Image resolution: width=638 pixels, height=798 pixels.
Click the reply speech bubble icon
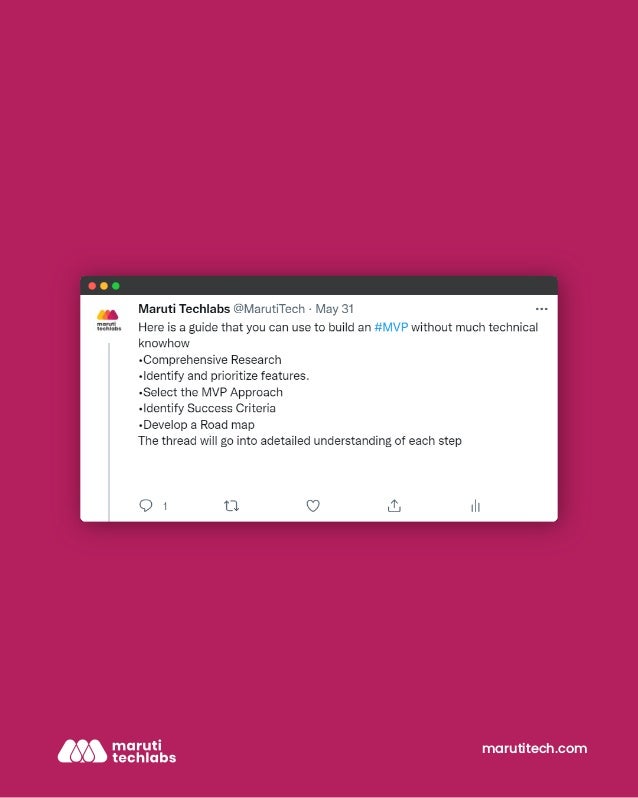coord(146,505)
